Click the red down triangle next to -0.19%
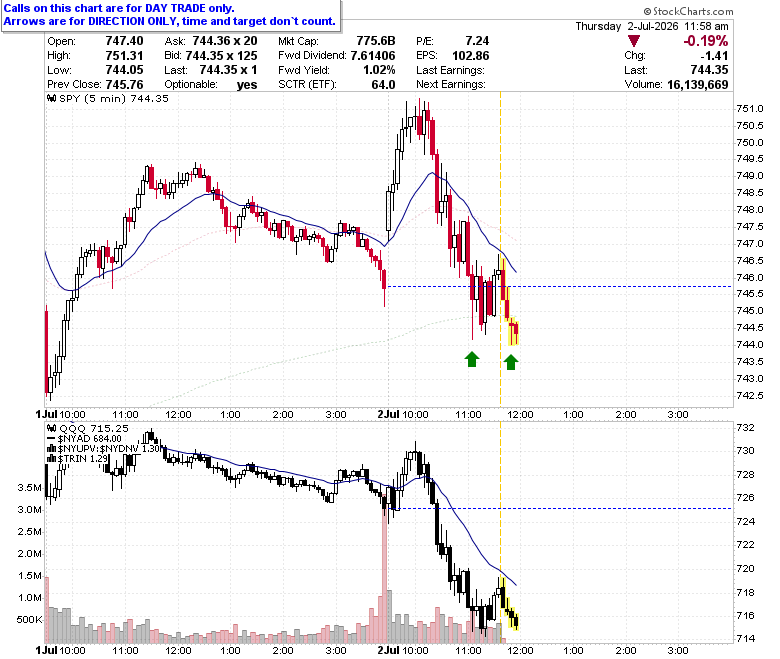This screenshot has width=780, height=659. pyautogui.click(x=633, y=41)
